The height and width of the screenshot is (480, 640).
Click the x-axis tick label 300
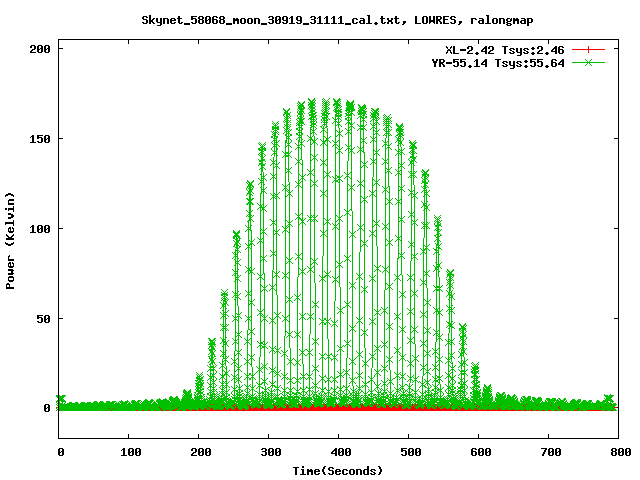point(271,452)
